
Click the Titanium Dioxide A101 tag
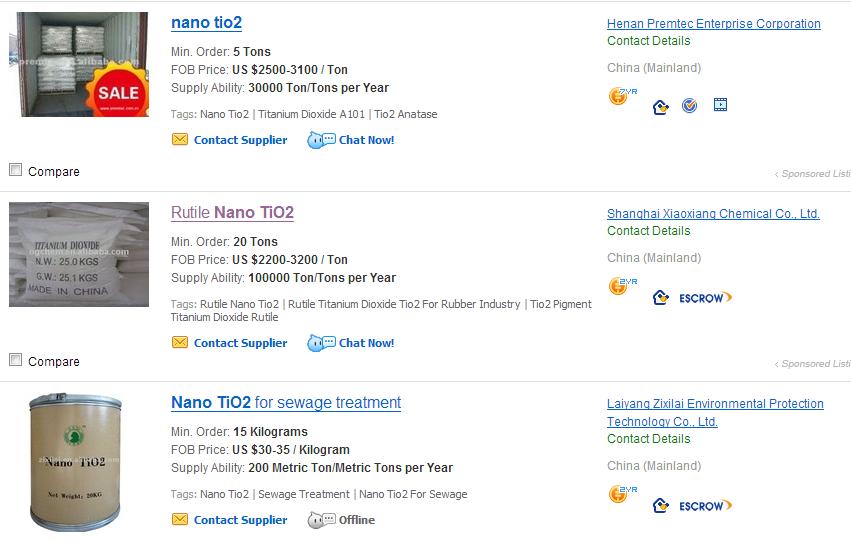coord(312,114)
